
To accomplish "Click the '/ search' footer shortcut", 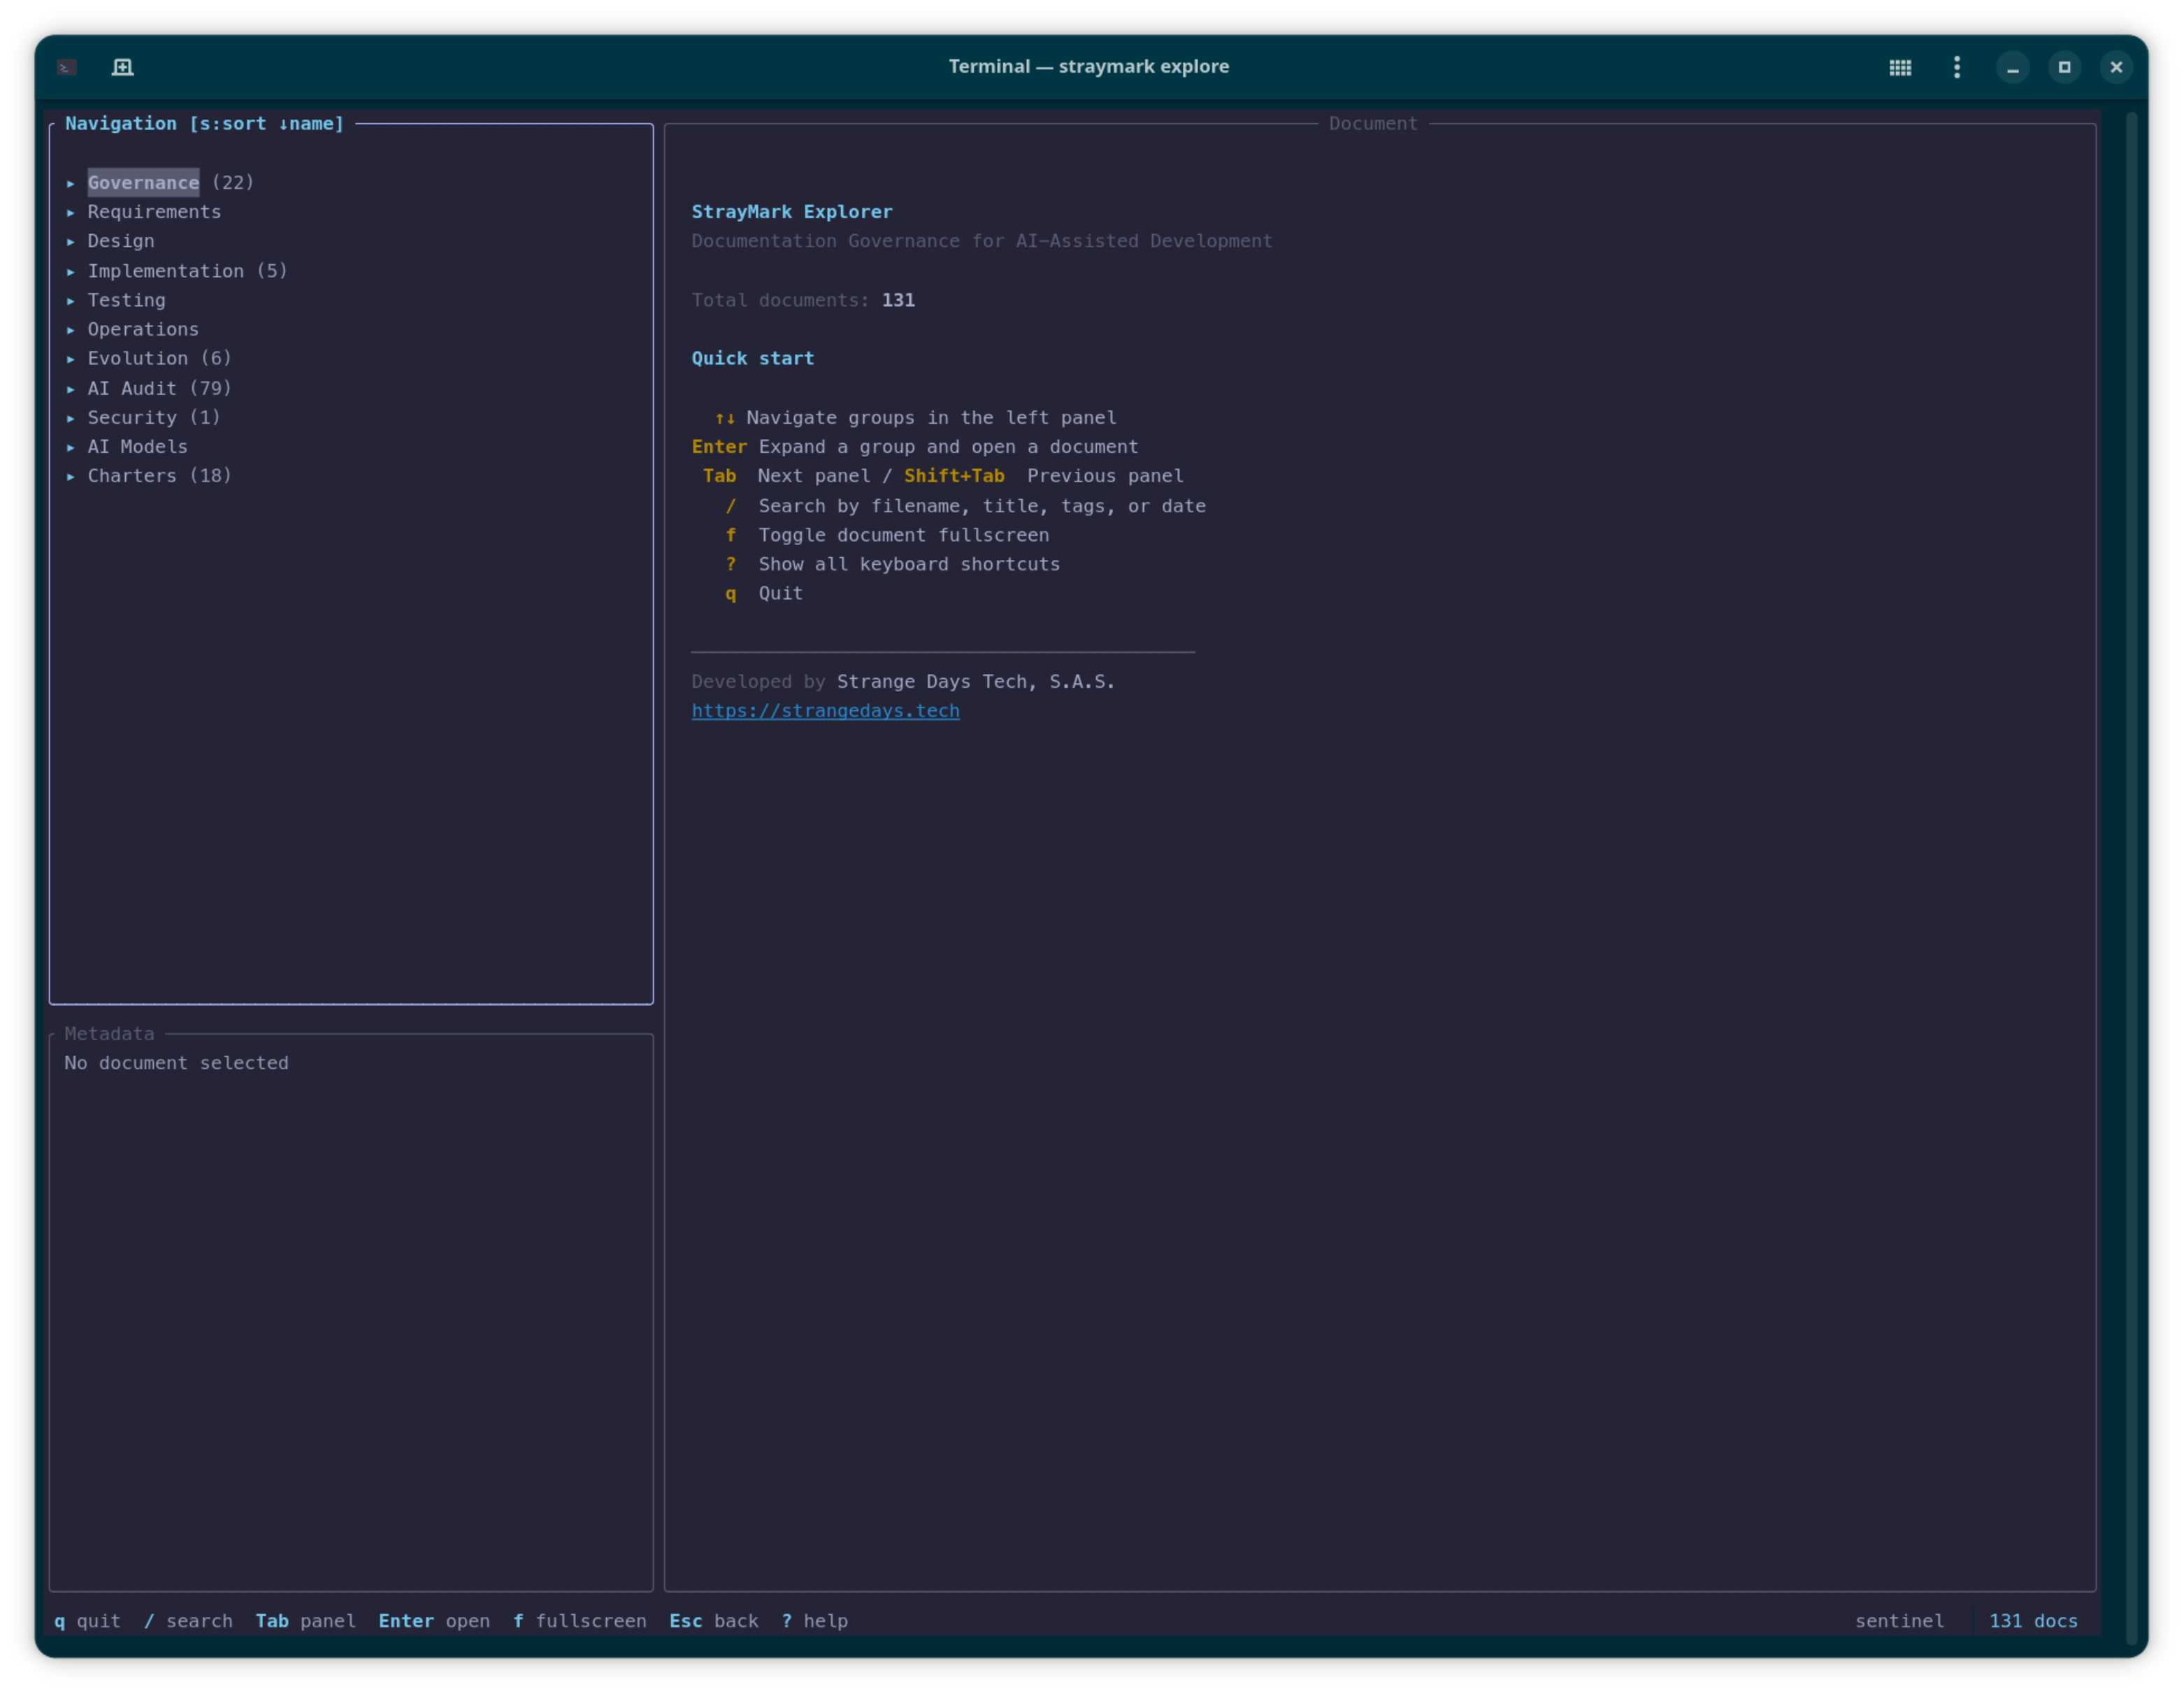I will coord(188,1621).
